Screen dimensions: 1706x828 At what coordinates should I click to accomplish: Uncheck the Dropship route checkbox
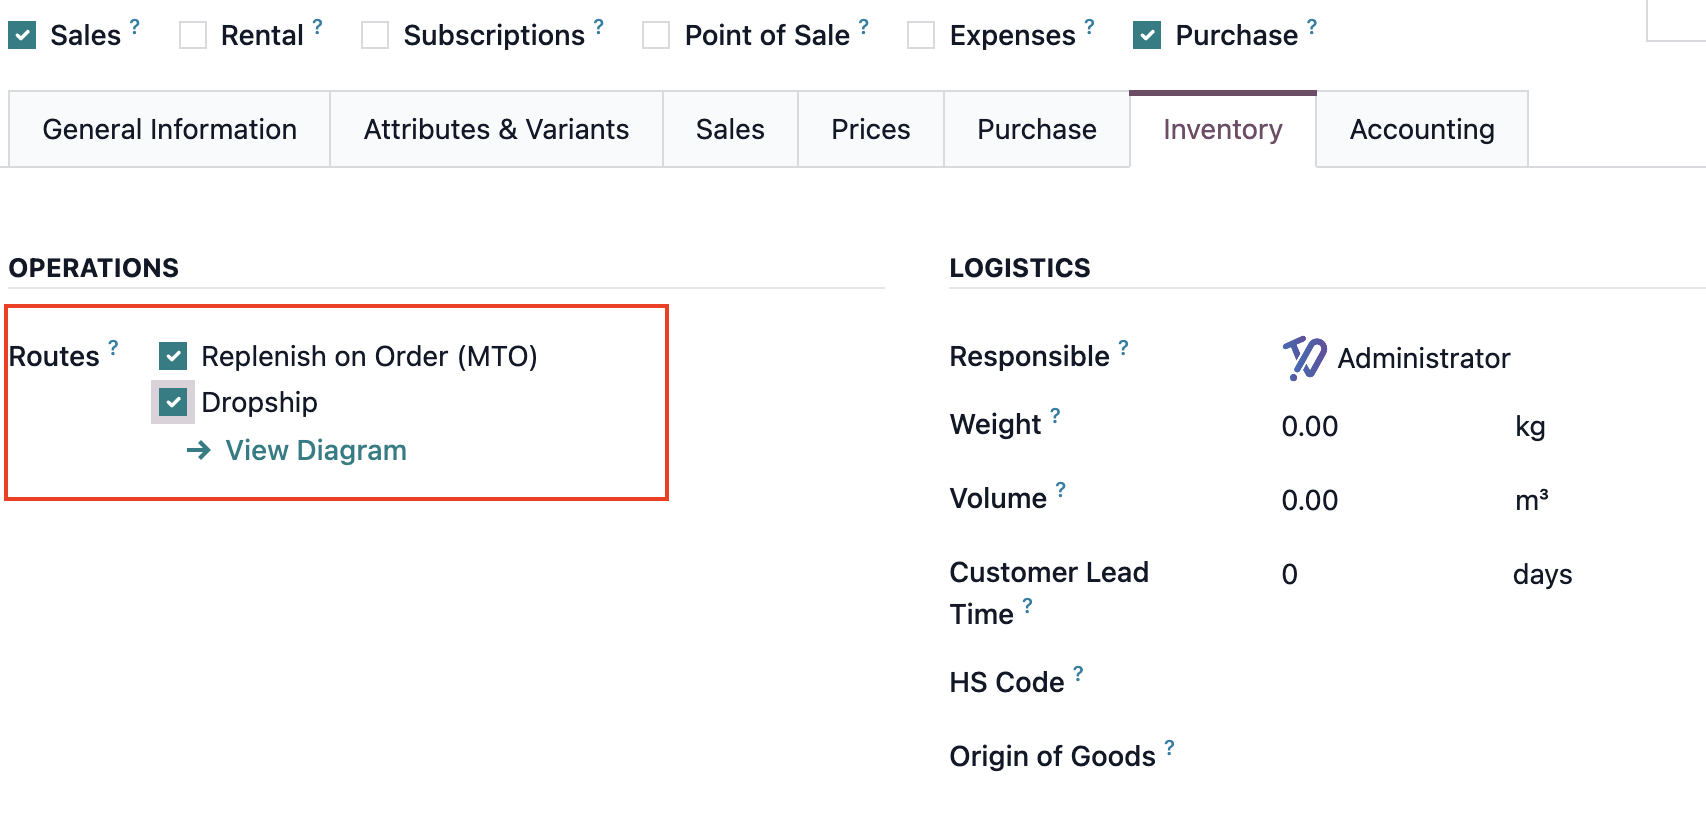(173, 402)
